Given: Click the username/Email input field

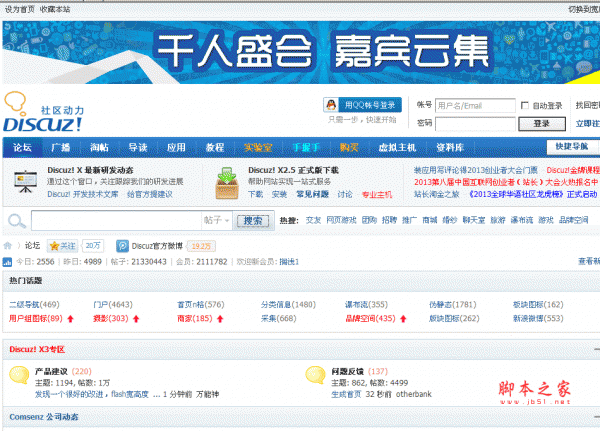Looking at the screenshot, I should (x=475, y=105).
